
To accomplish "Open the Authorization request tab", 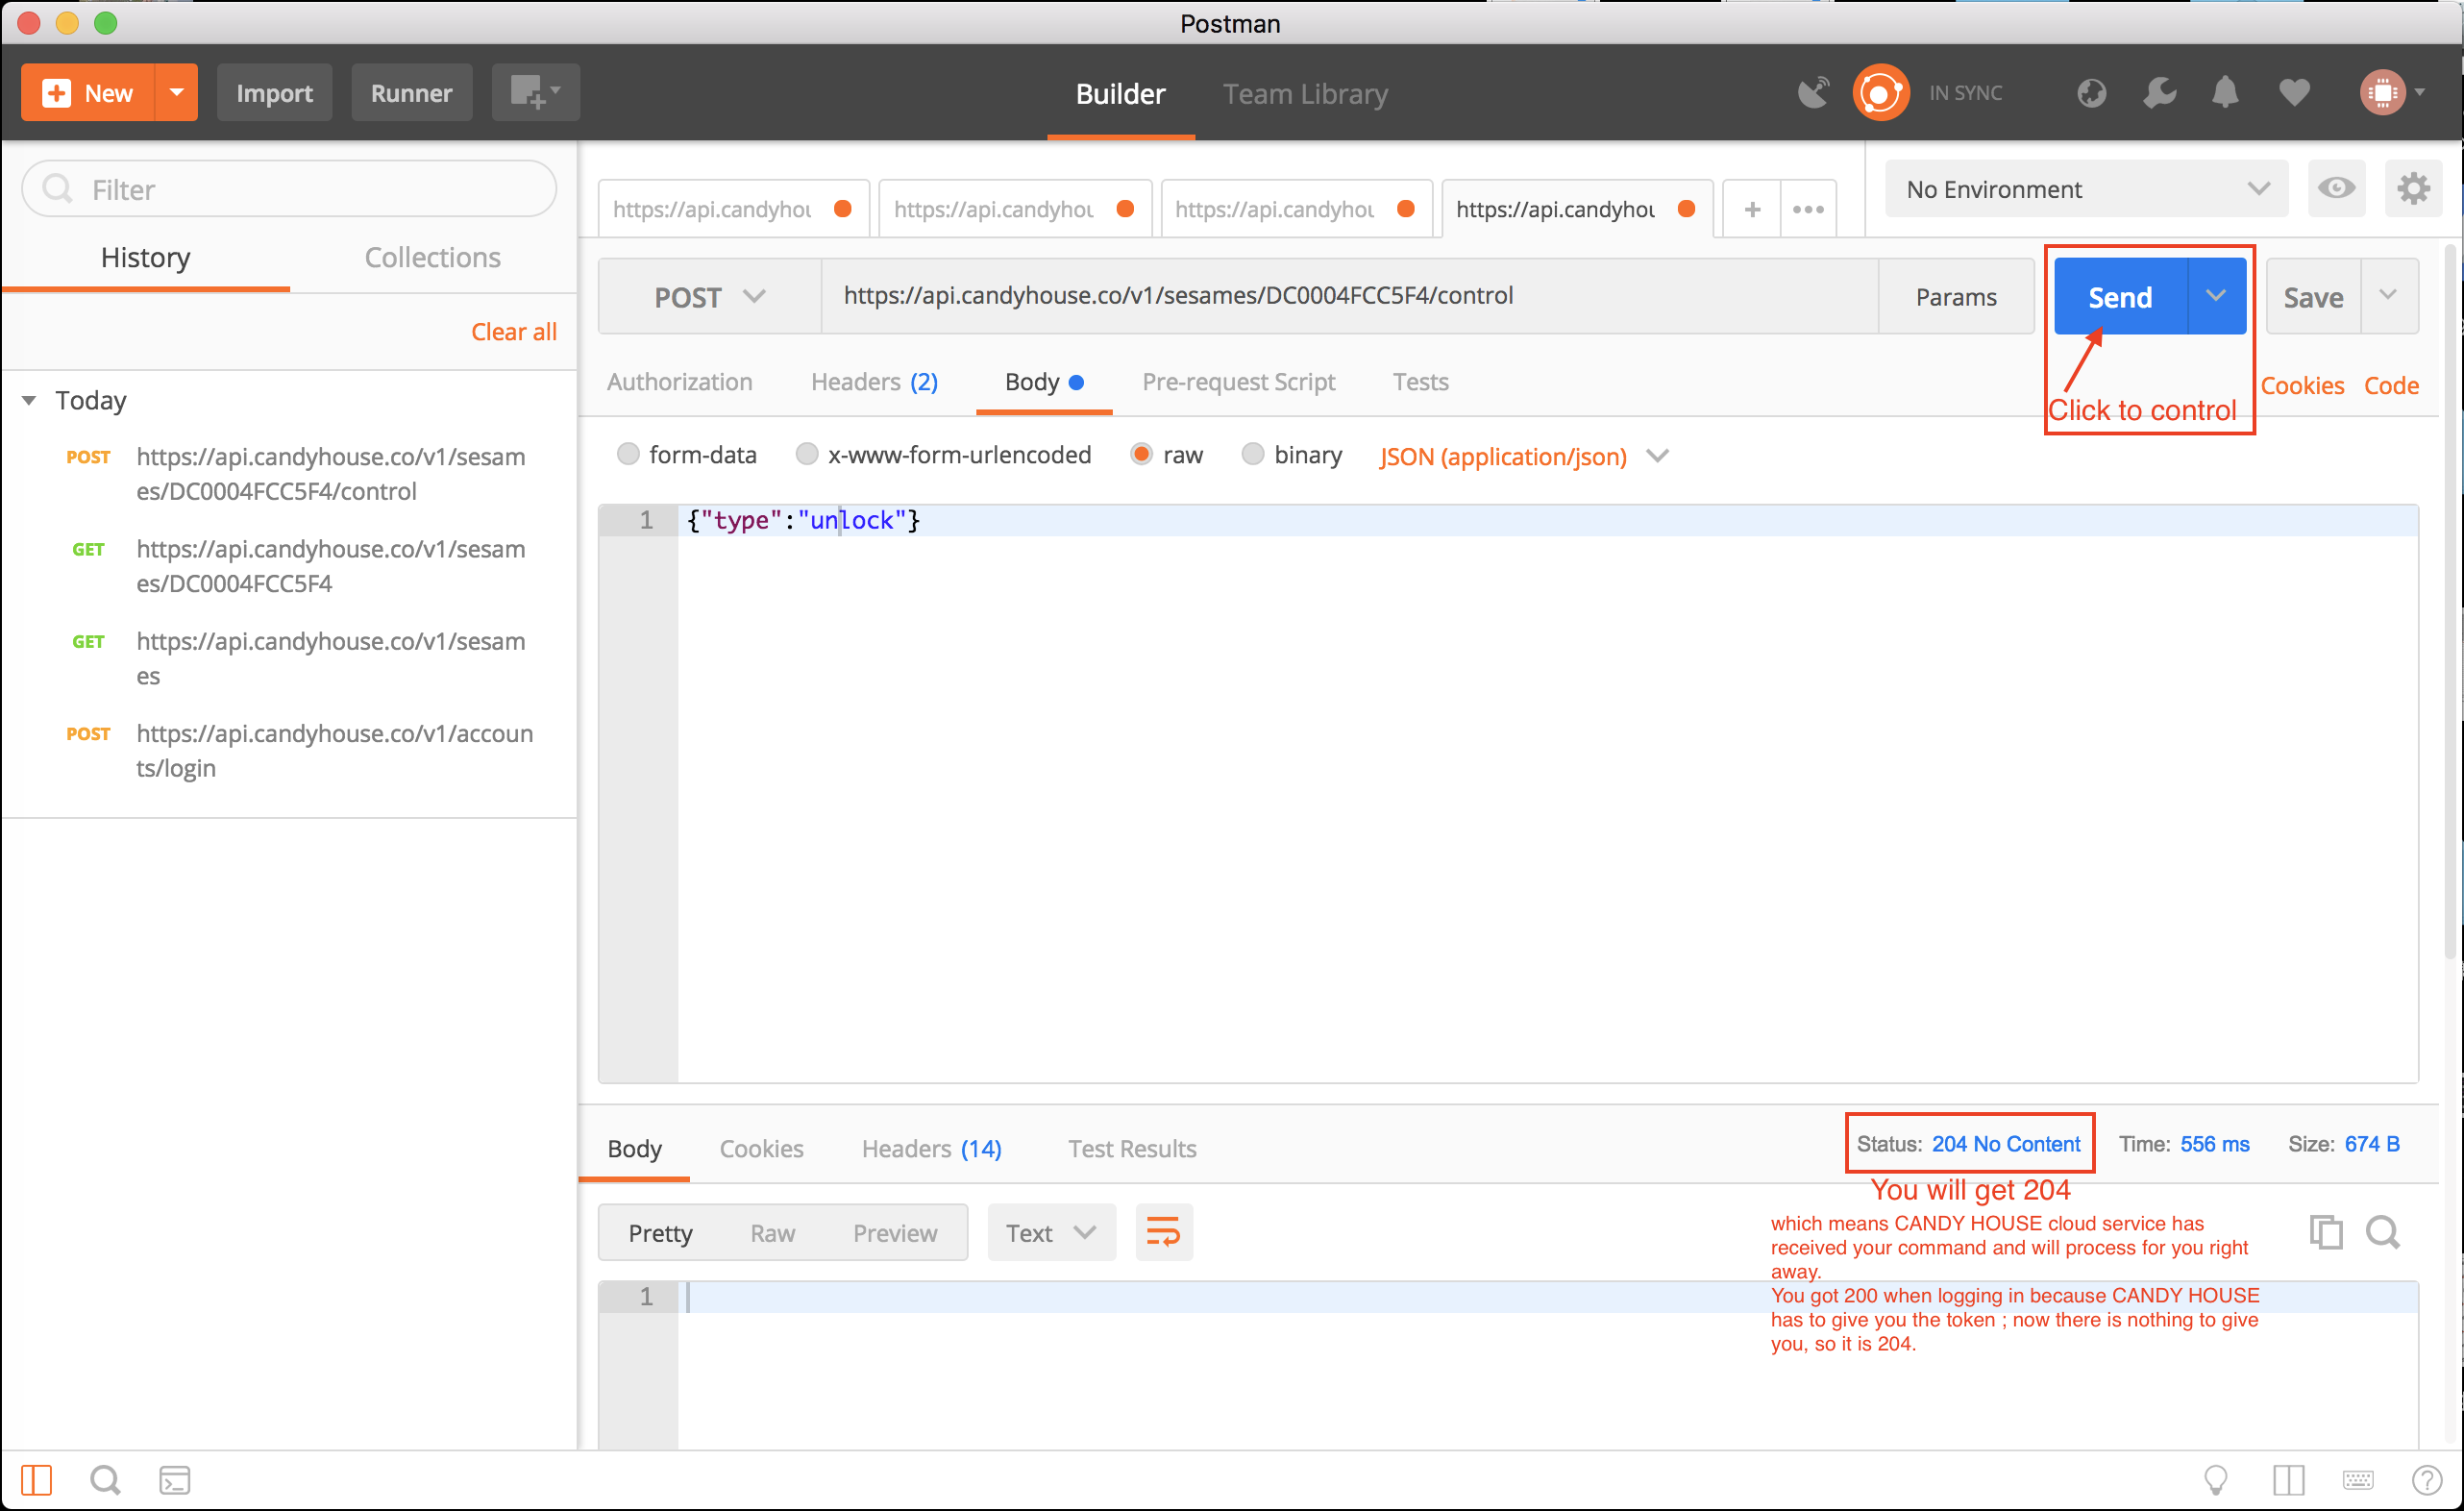I will pos(679,381).
